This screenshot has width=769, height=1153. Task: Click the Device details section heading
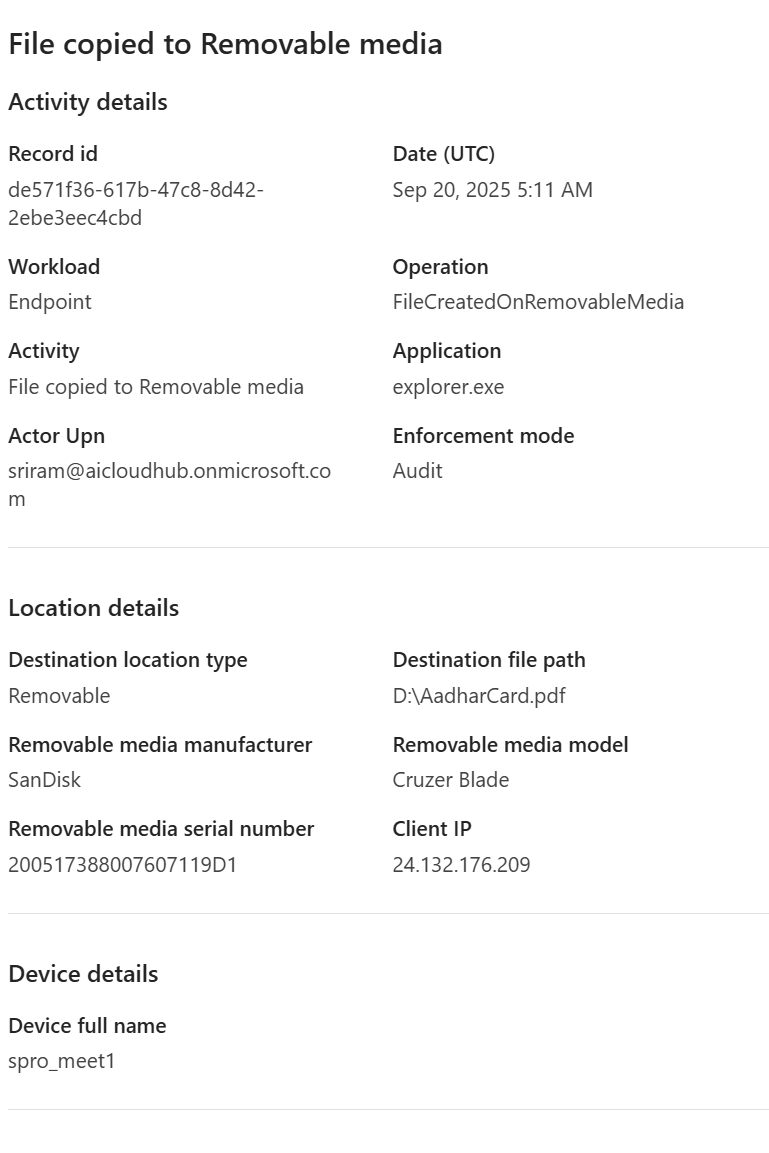coord(83,974)
